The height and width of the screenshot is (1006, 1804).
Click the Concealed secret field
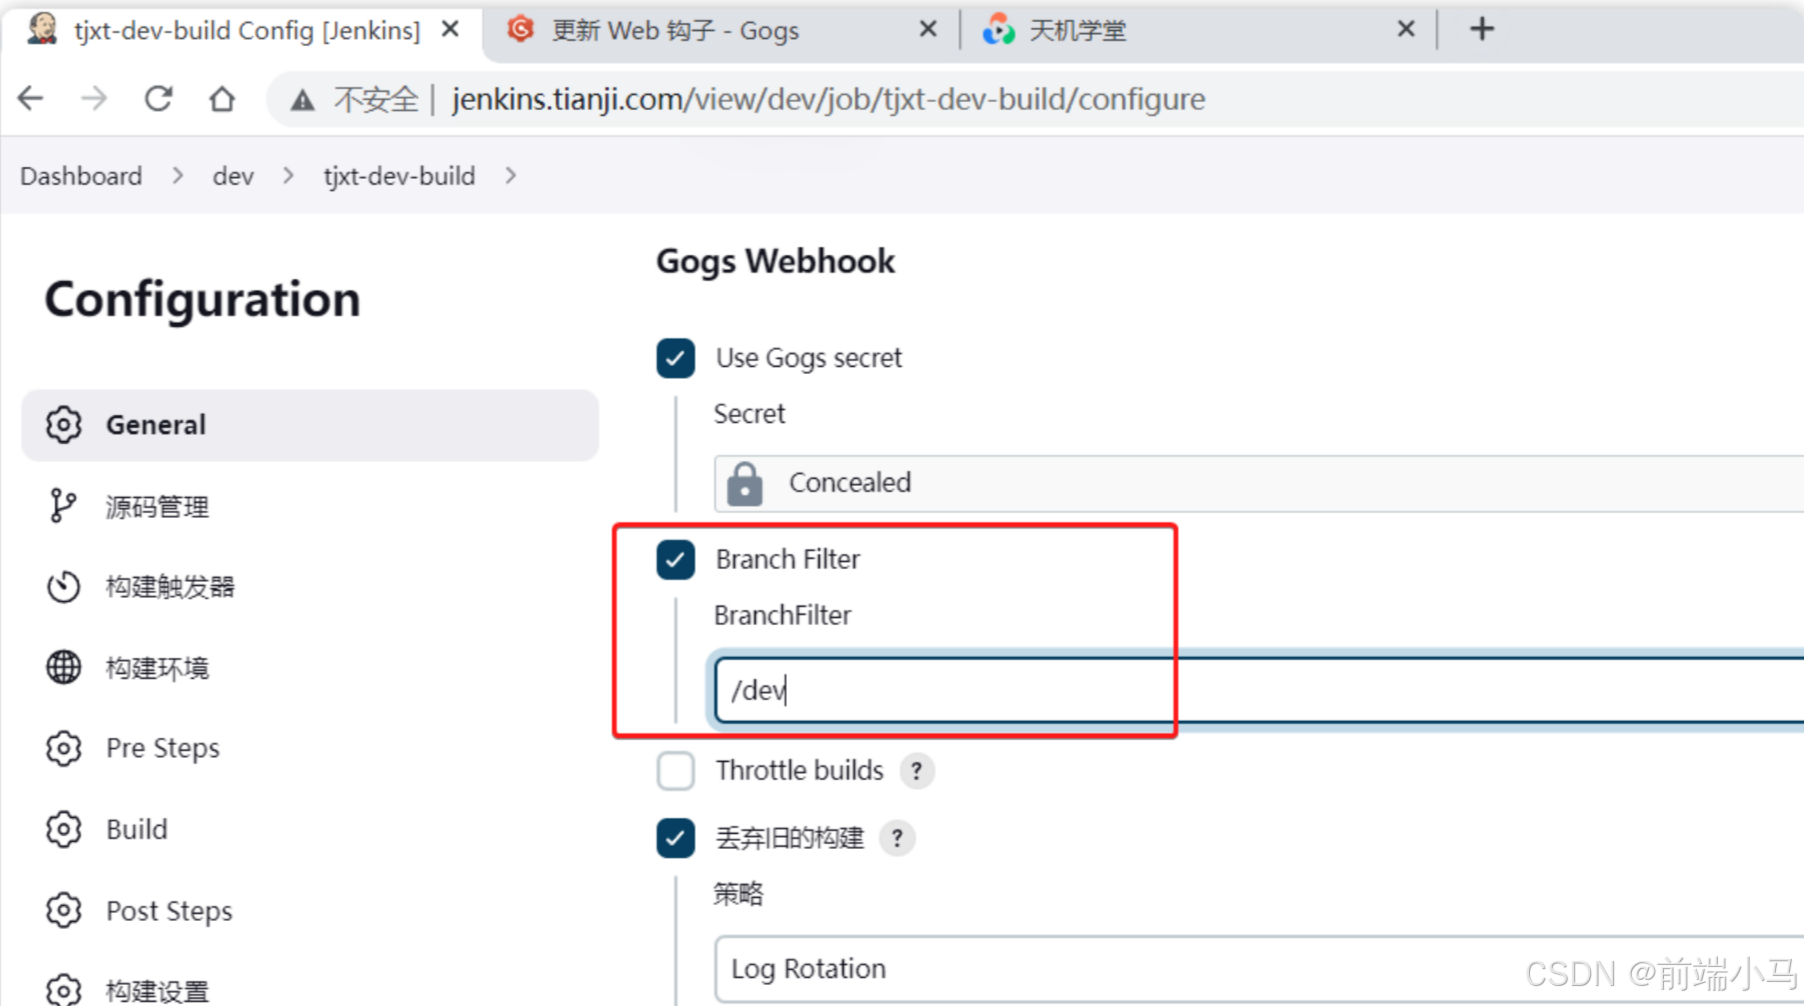pos(1259,483)
